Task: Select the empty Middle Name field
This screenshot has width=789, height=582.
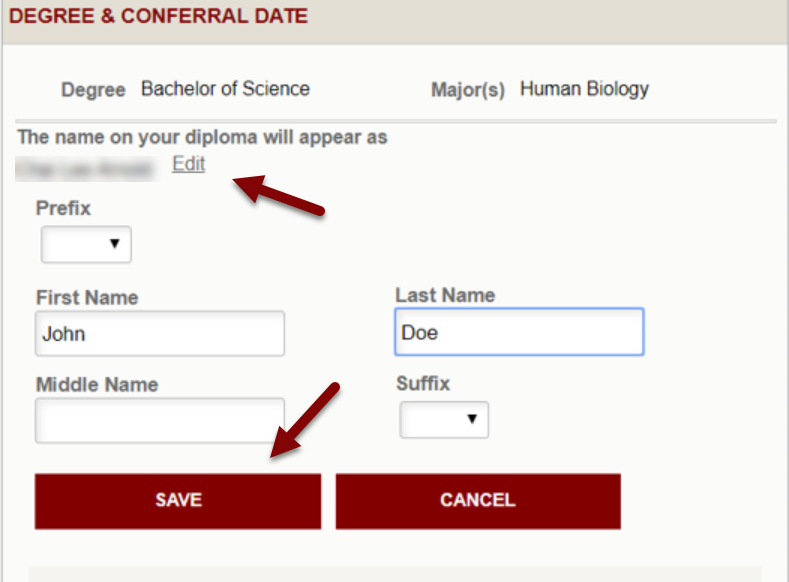Action: point(160,420)
